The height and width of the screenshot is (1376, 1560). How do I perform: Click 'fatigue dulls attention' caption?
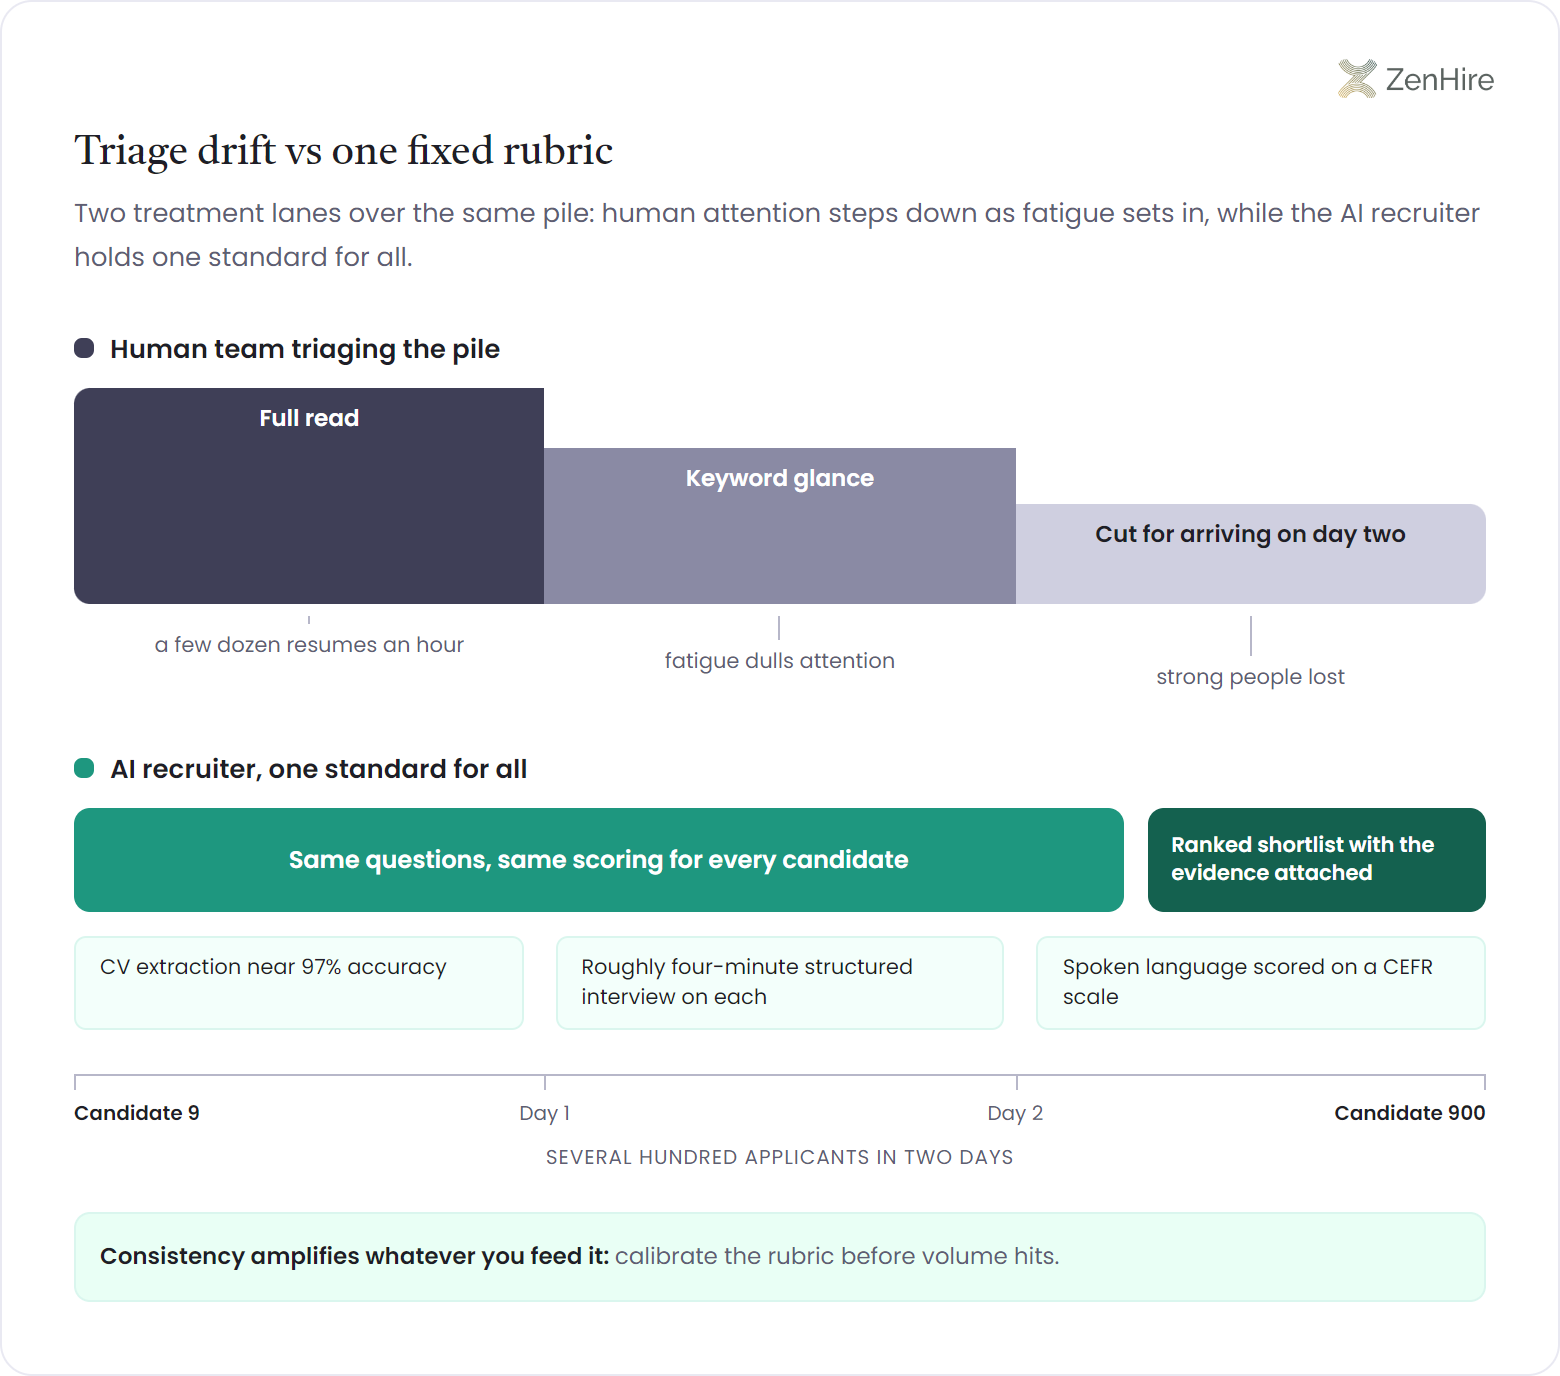point(780,661)
